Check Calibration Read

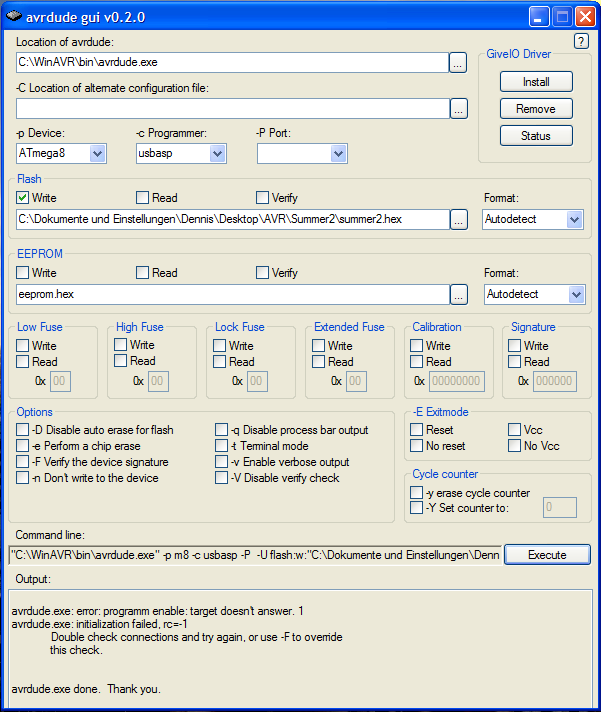416,361
